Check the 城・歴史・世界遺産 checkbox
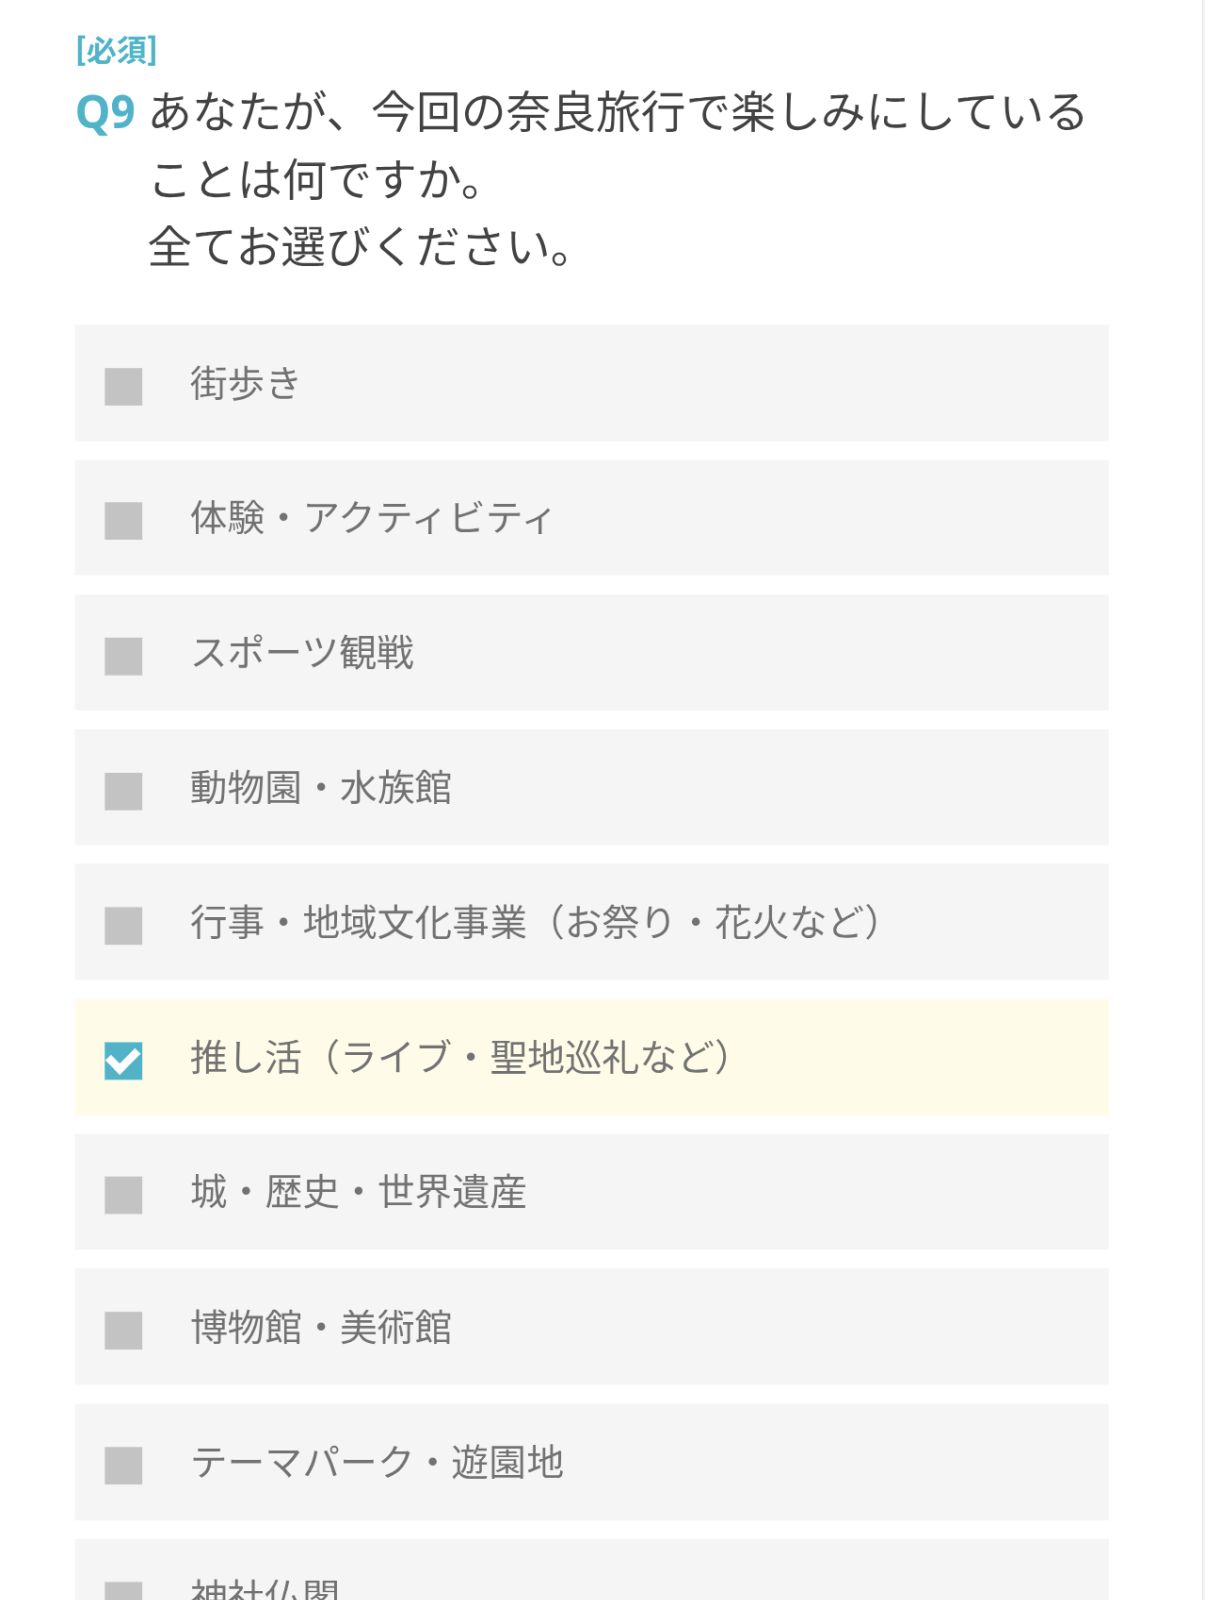The image size is (1205, 1600). [123, 1195]
